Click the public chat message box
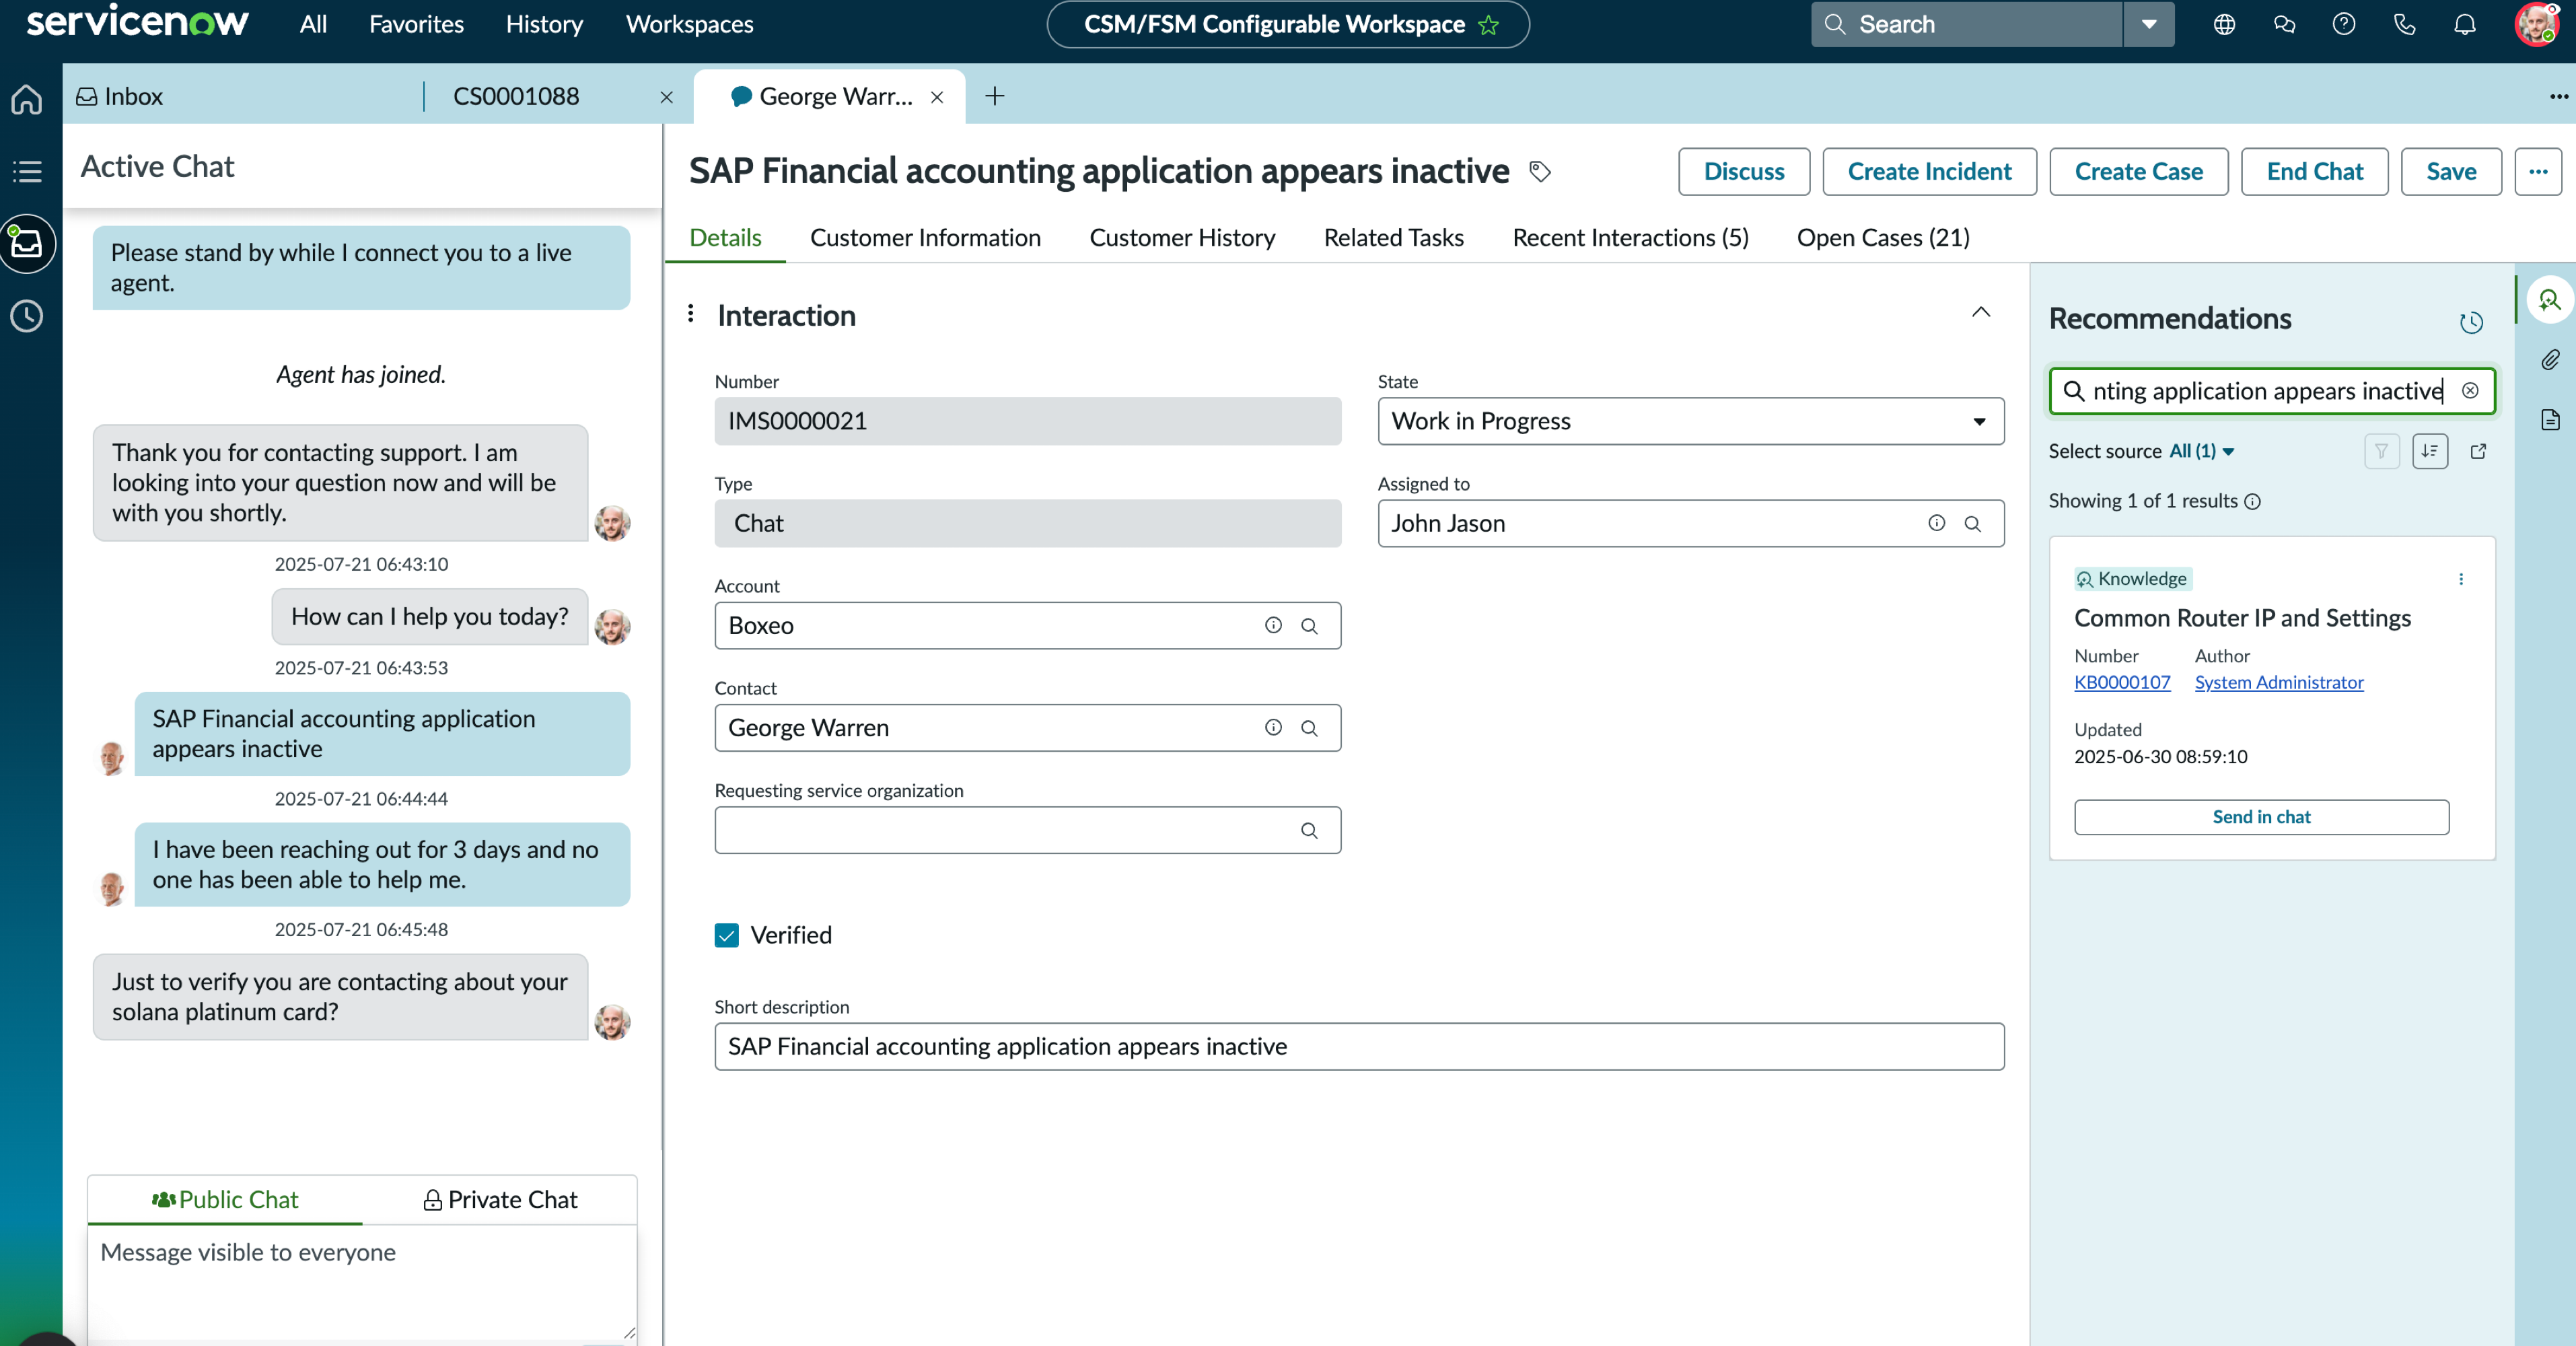This screenshot has width=2576, height=1346. [362, 1284]
